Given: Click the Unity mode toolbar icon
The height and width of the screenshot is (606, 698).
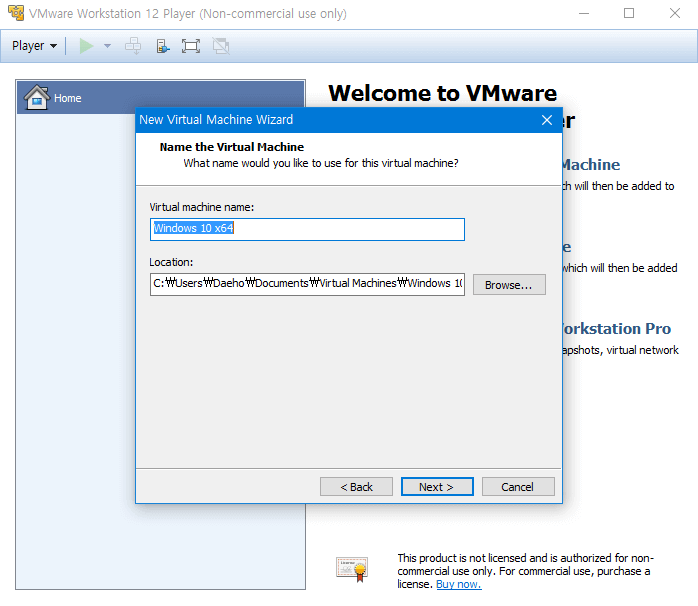Looking at the screenshot, I should point(221,46).
